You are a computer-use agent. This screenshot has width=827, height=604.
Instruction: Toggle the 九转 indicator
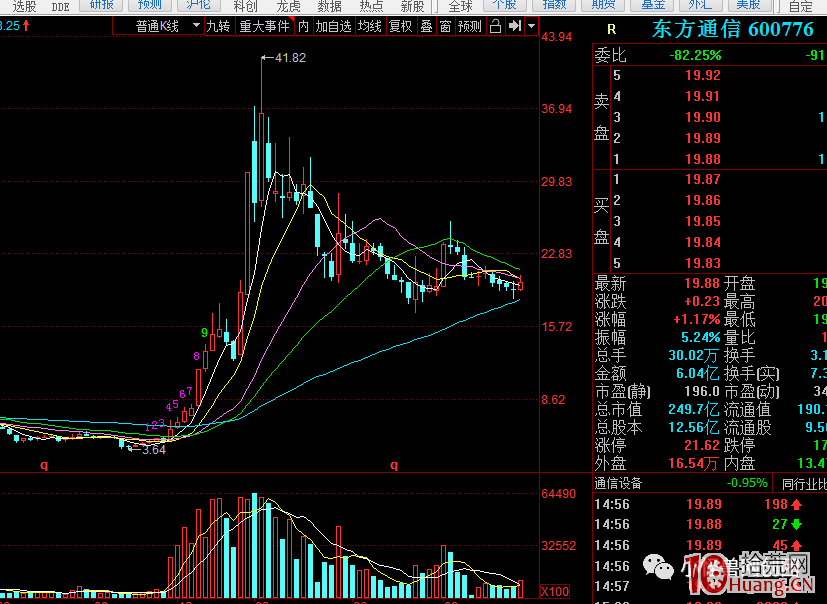pos(218,26)
